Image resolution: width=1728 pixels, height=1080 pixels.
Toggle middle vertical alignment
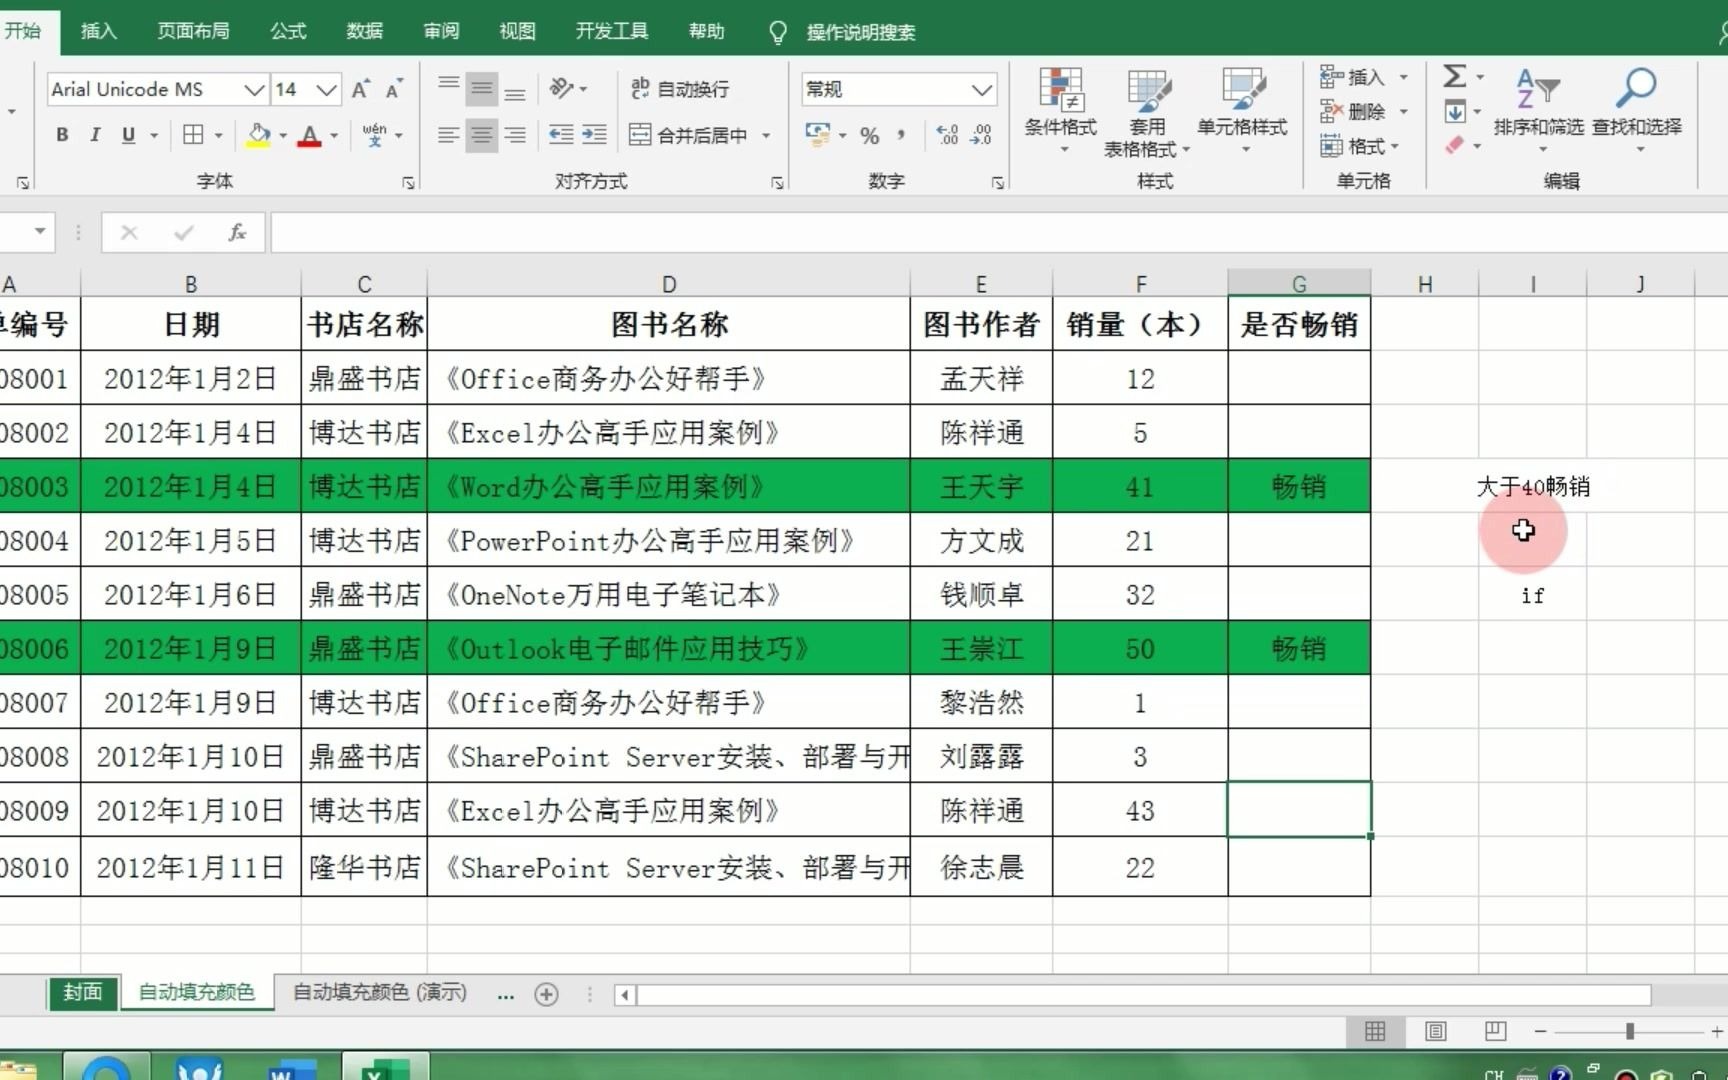482,89
